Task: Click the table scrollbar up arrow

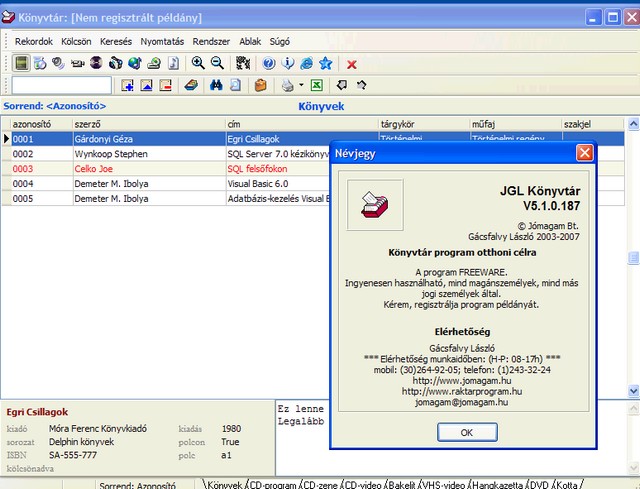Action: 633,124
